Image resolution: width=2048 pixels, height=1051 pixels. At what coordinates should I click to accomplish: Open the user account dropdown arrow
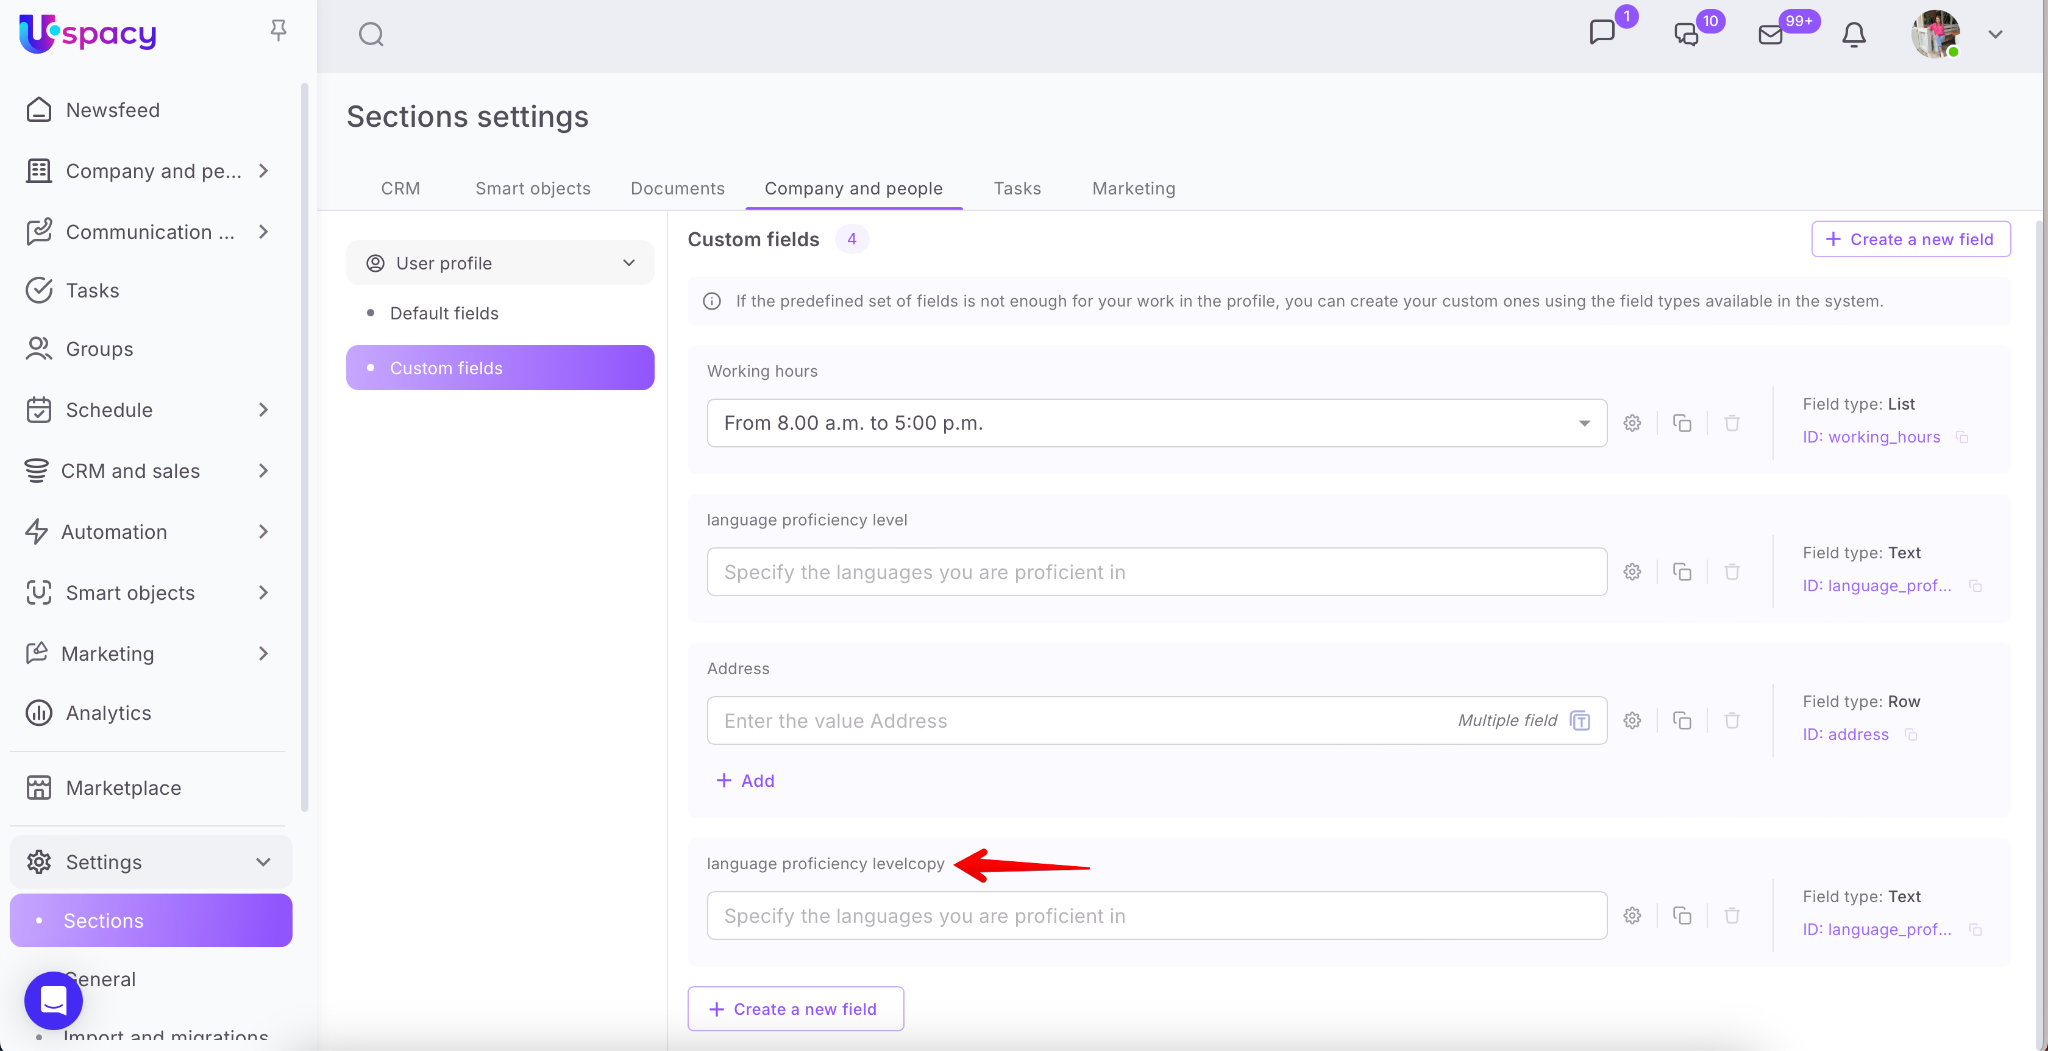(1995, 35)
